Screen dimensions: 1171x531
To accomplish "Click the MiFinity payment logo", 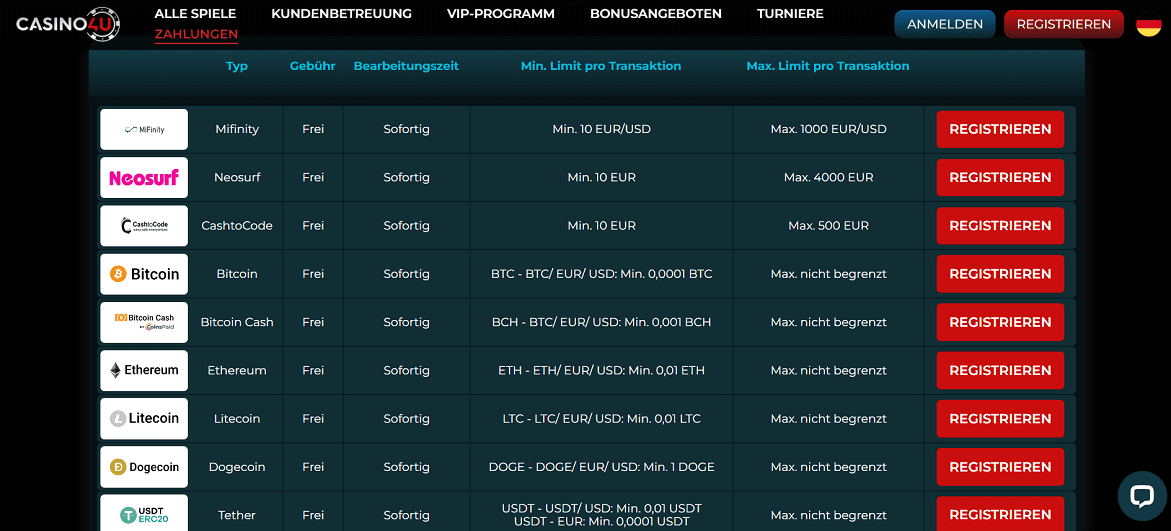I will [x=144, y=130].
